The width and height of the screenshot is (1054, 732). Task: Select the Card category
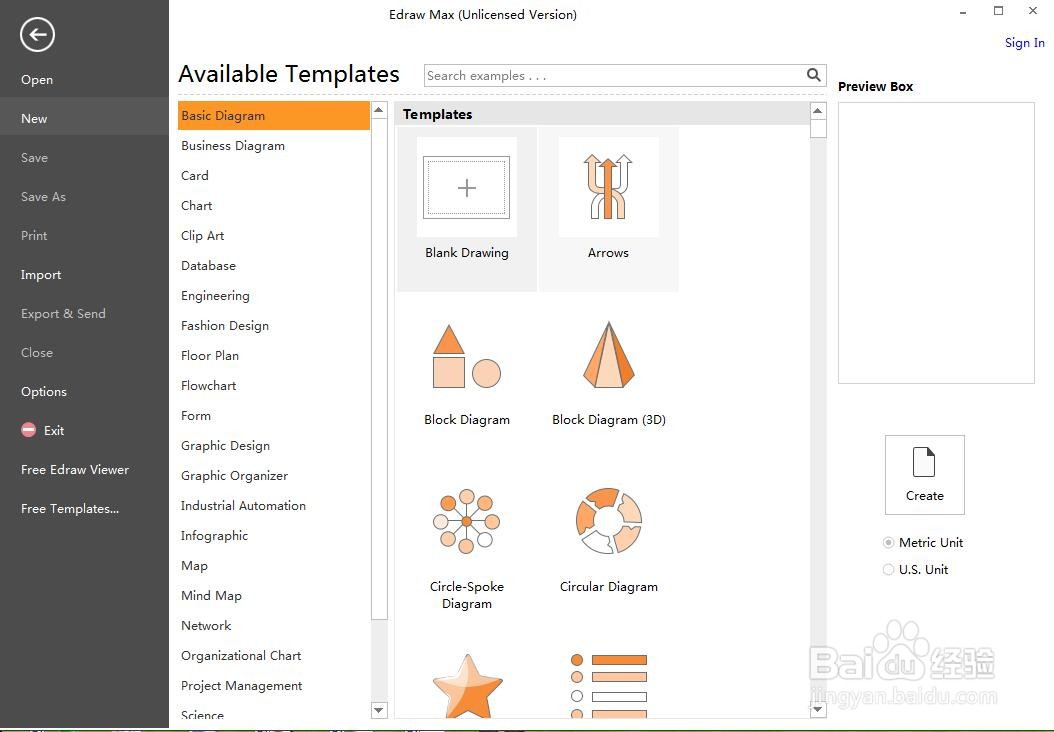195,175
